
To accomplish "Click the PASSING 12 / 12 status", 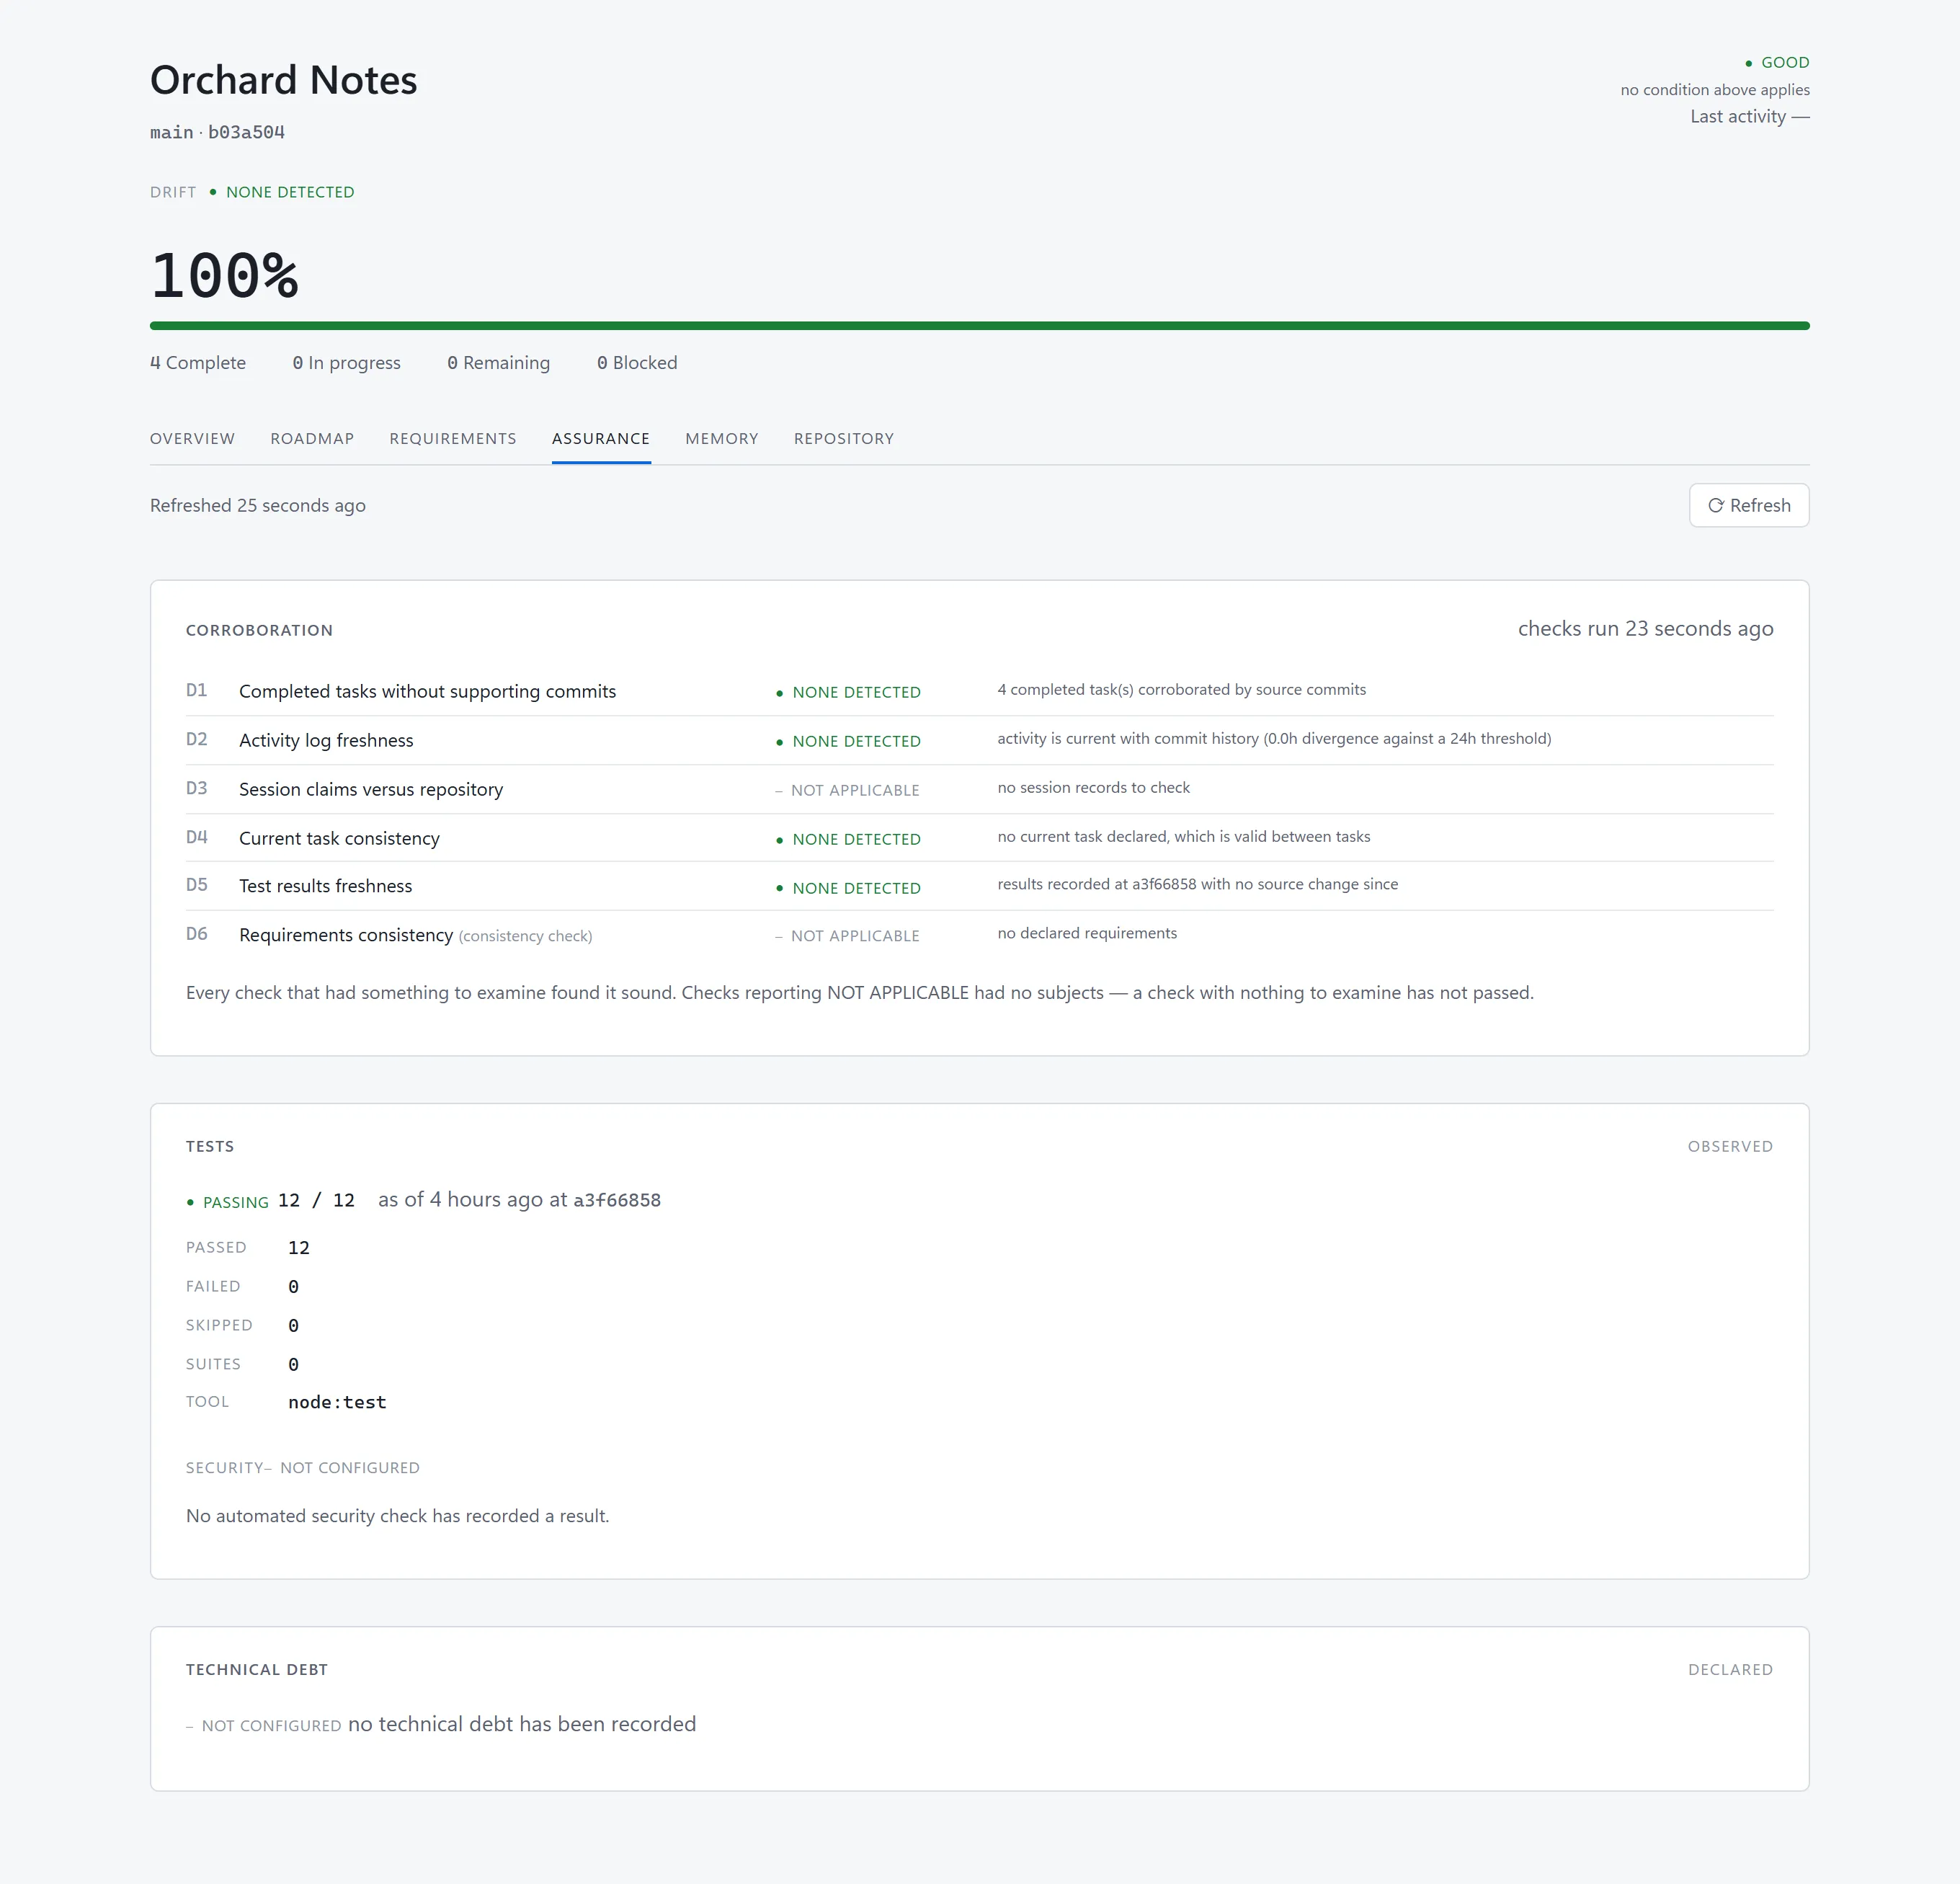I will pos(270,1201).
